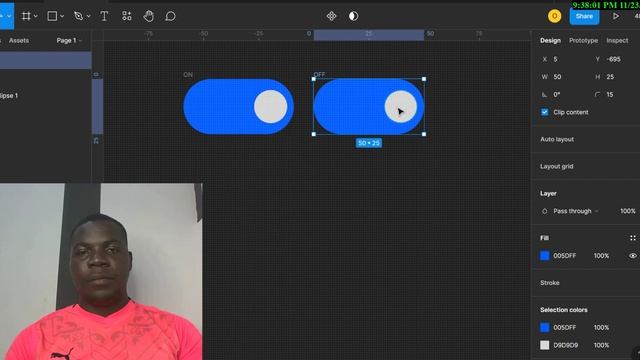
Task: Select the Pen tool
Action: (78, 16)
